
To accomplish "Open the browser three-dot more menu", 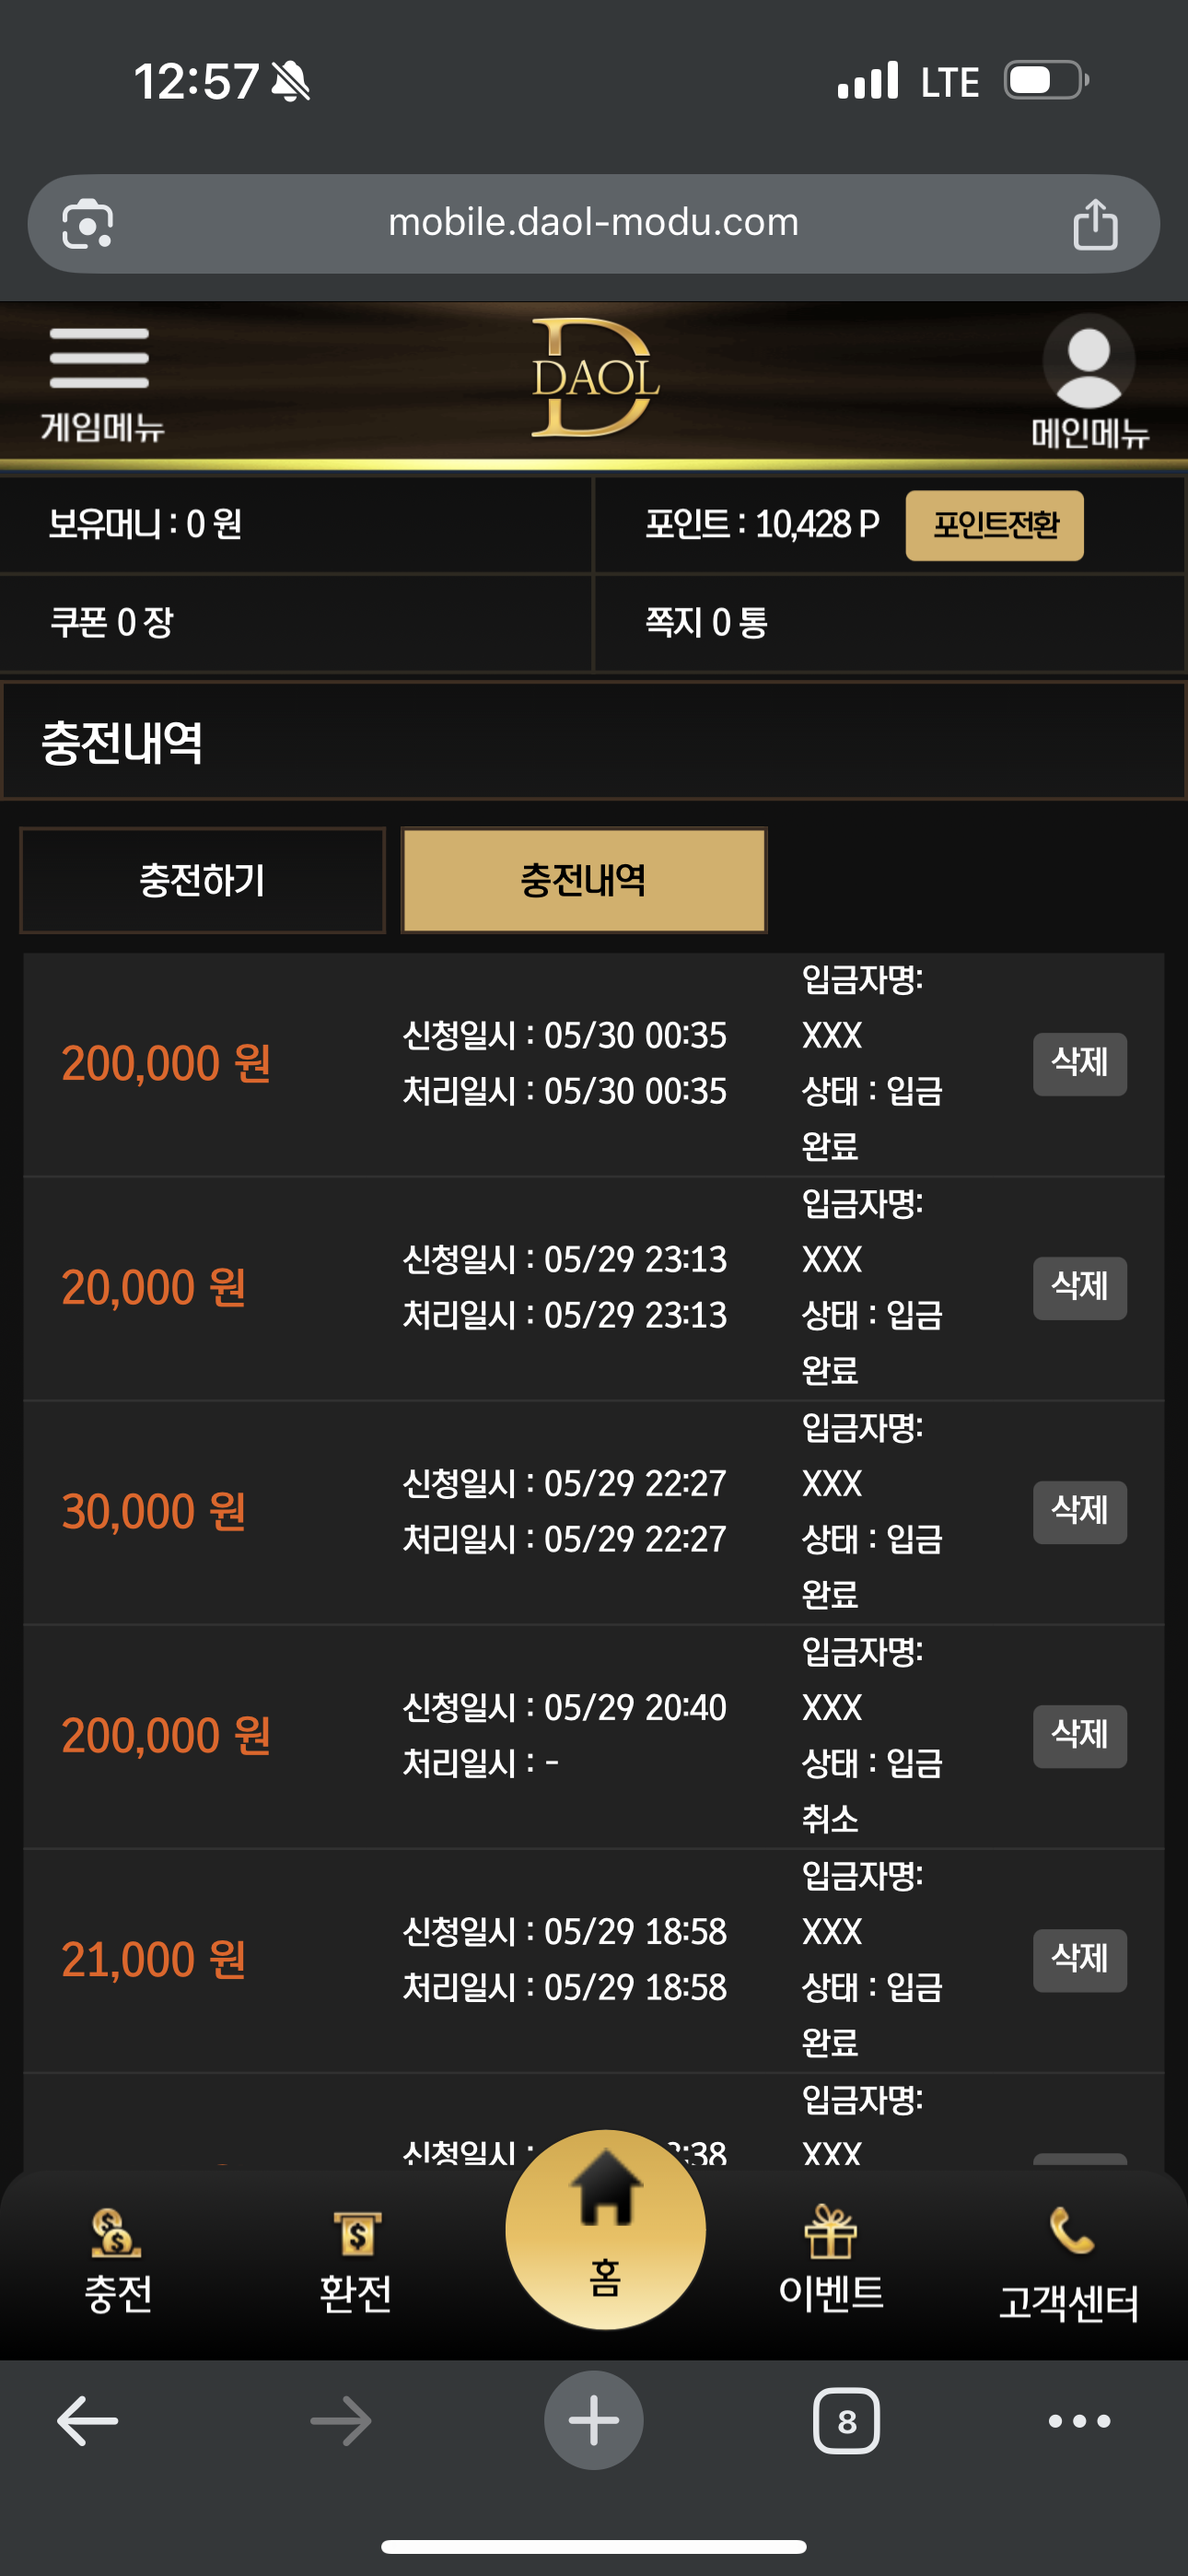I will click(1079, 2421).
